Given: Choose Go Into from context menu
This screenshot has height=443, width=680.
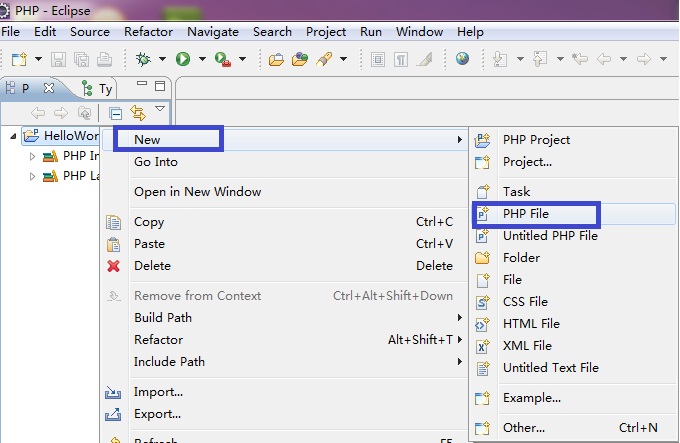Looking at the screenshot, I should click(x=285, y=162).
